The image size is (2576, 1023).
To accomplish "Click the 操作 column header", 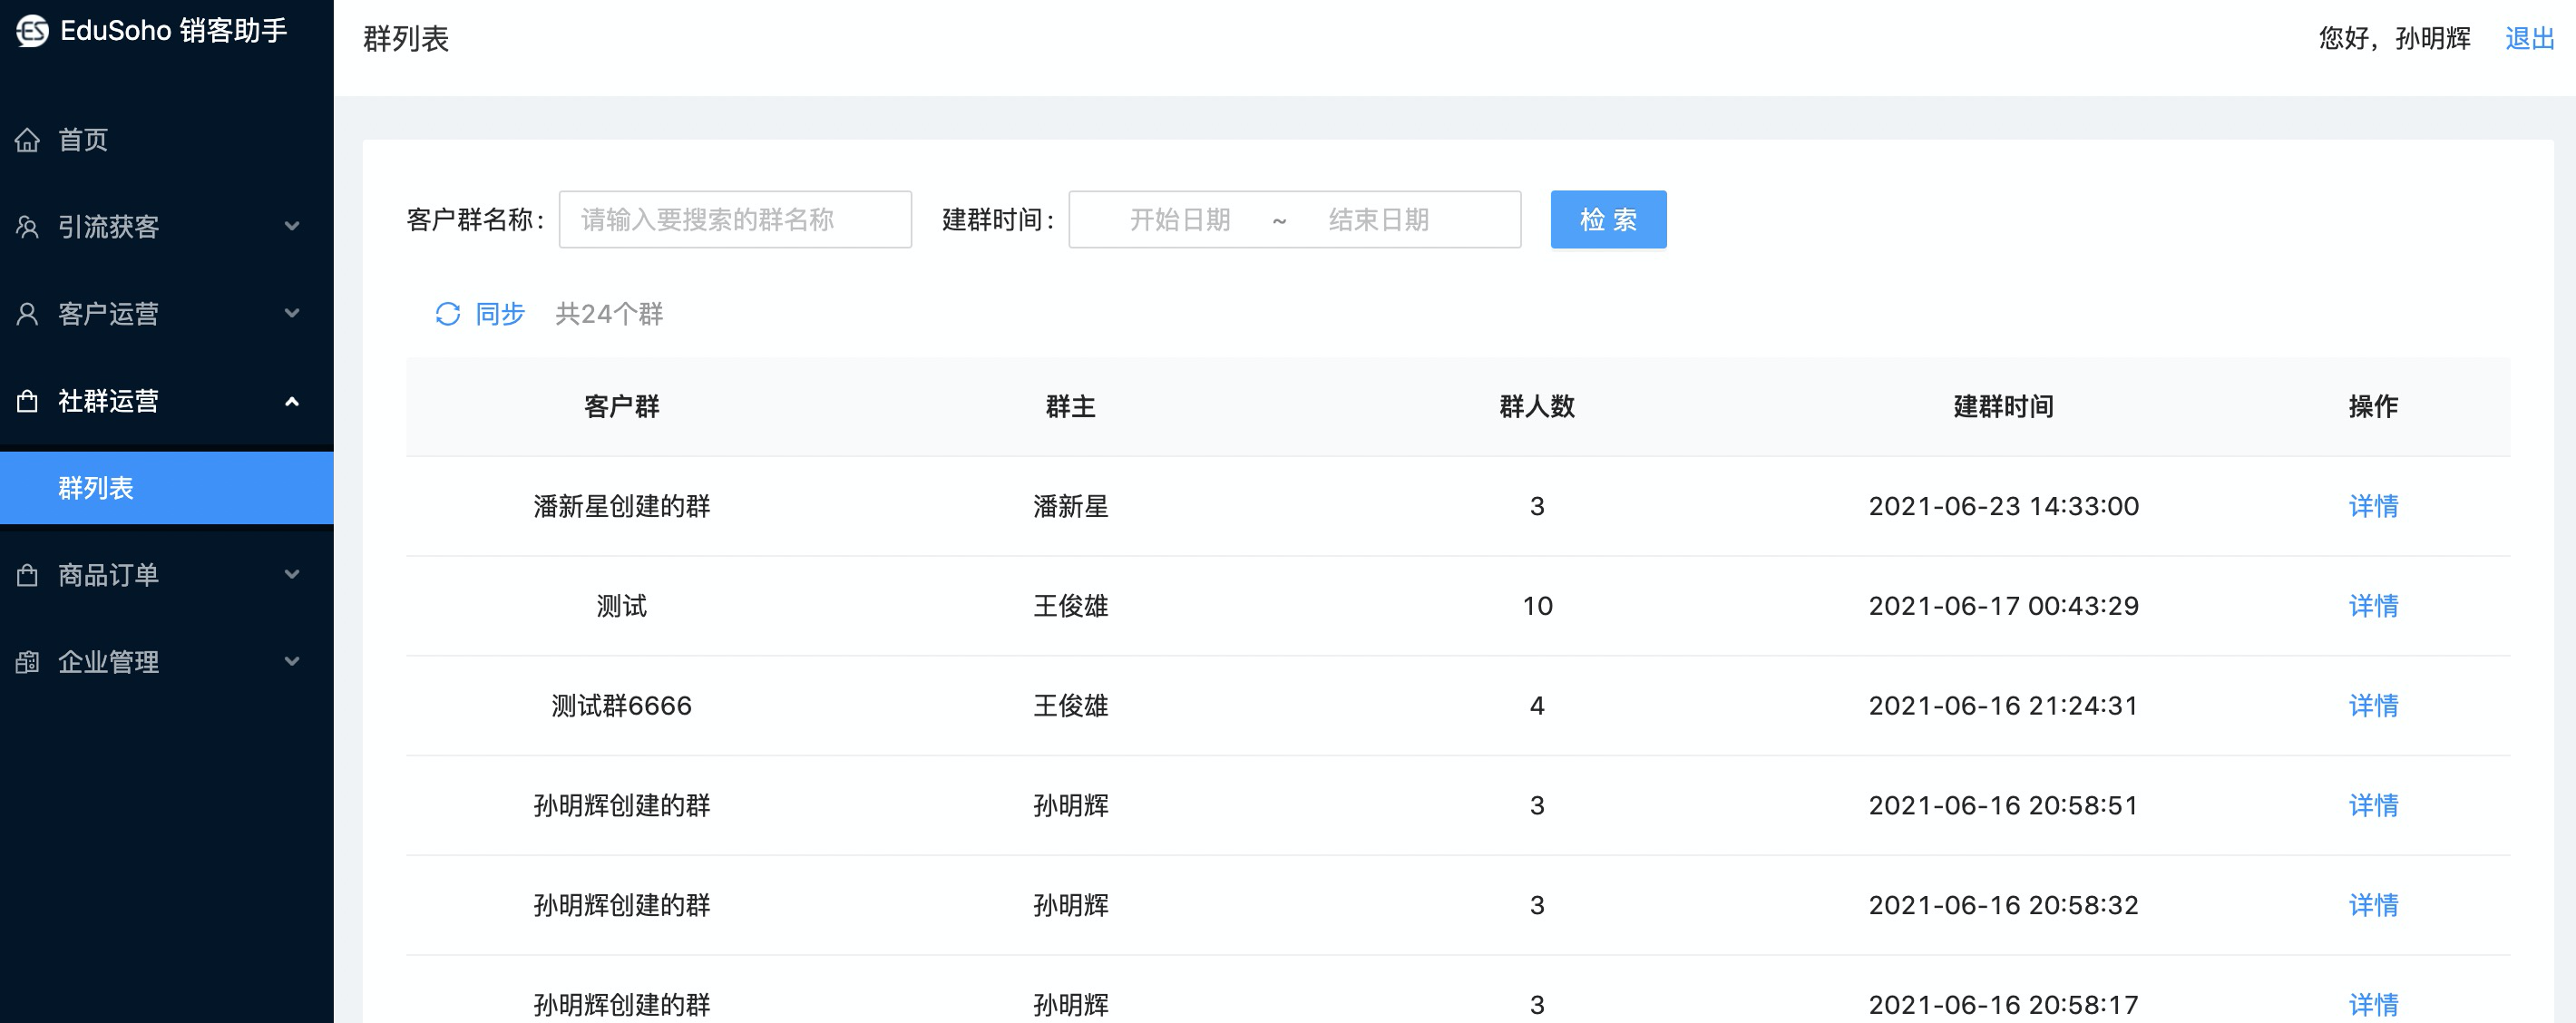I will point(2373,407).
